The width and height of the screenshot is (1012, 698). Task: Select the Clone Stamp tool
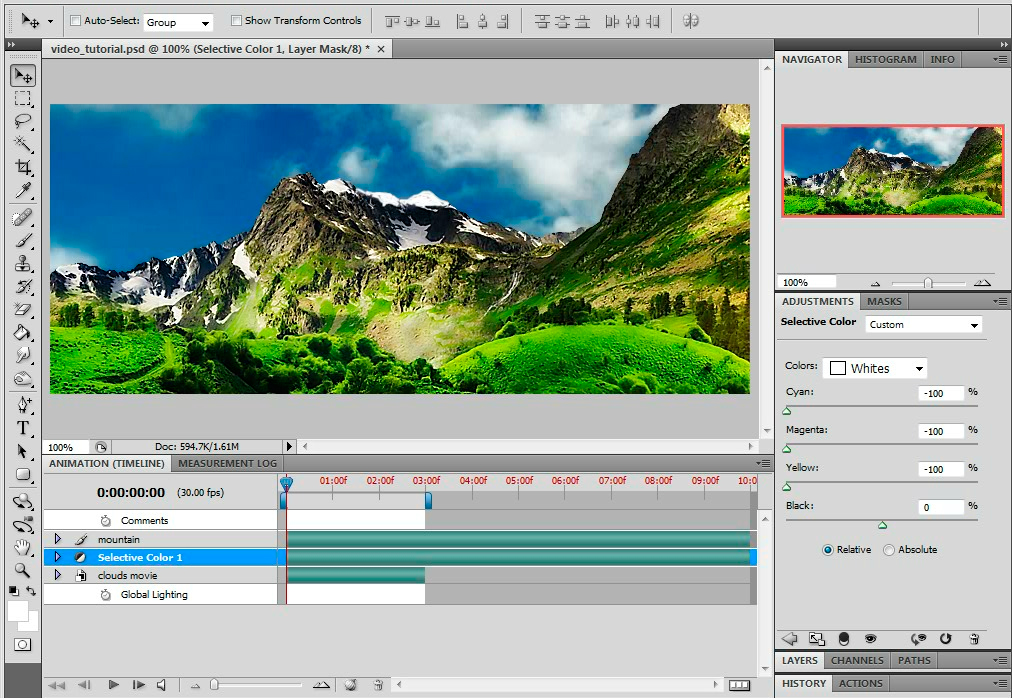pos(23,263)
